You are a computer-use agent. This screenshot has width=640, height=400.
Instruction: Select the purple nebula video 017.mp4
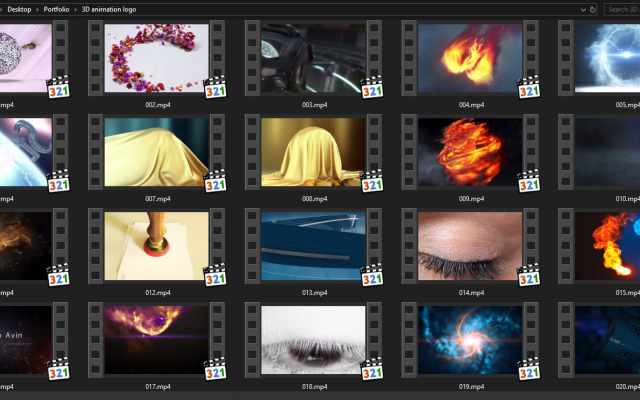[x=157, y=339]
